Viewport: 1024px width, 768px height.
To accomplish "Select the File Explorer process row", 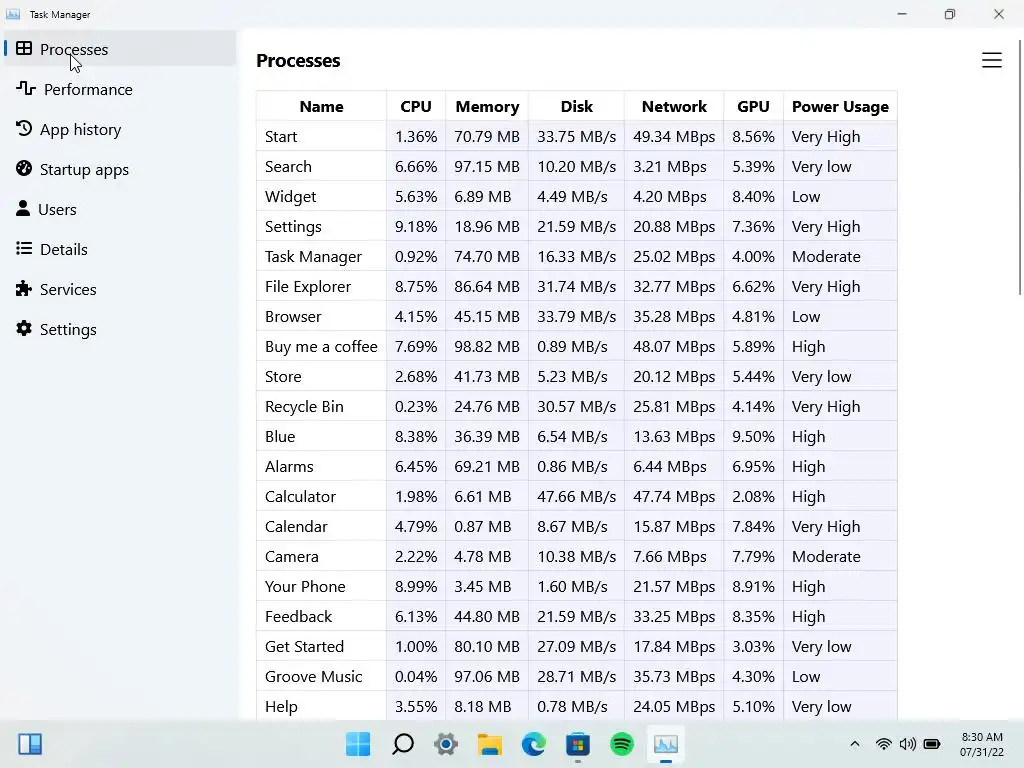I will 308,286.
